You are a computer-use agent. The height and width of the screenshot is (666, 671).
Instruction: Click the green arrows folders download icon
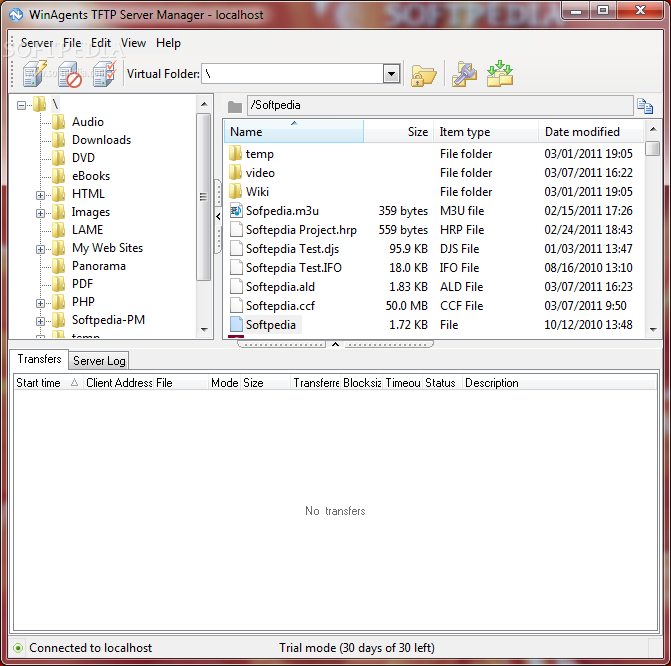coord(500,74)
